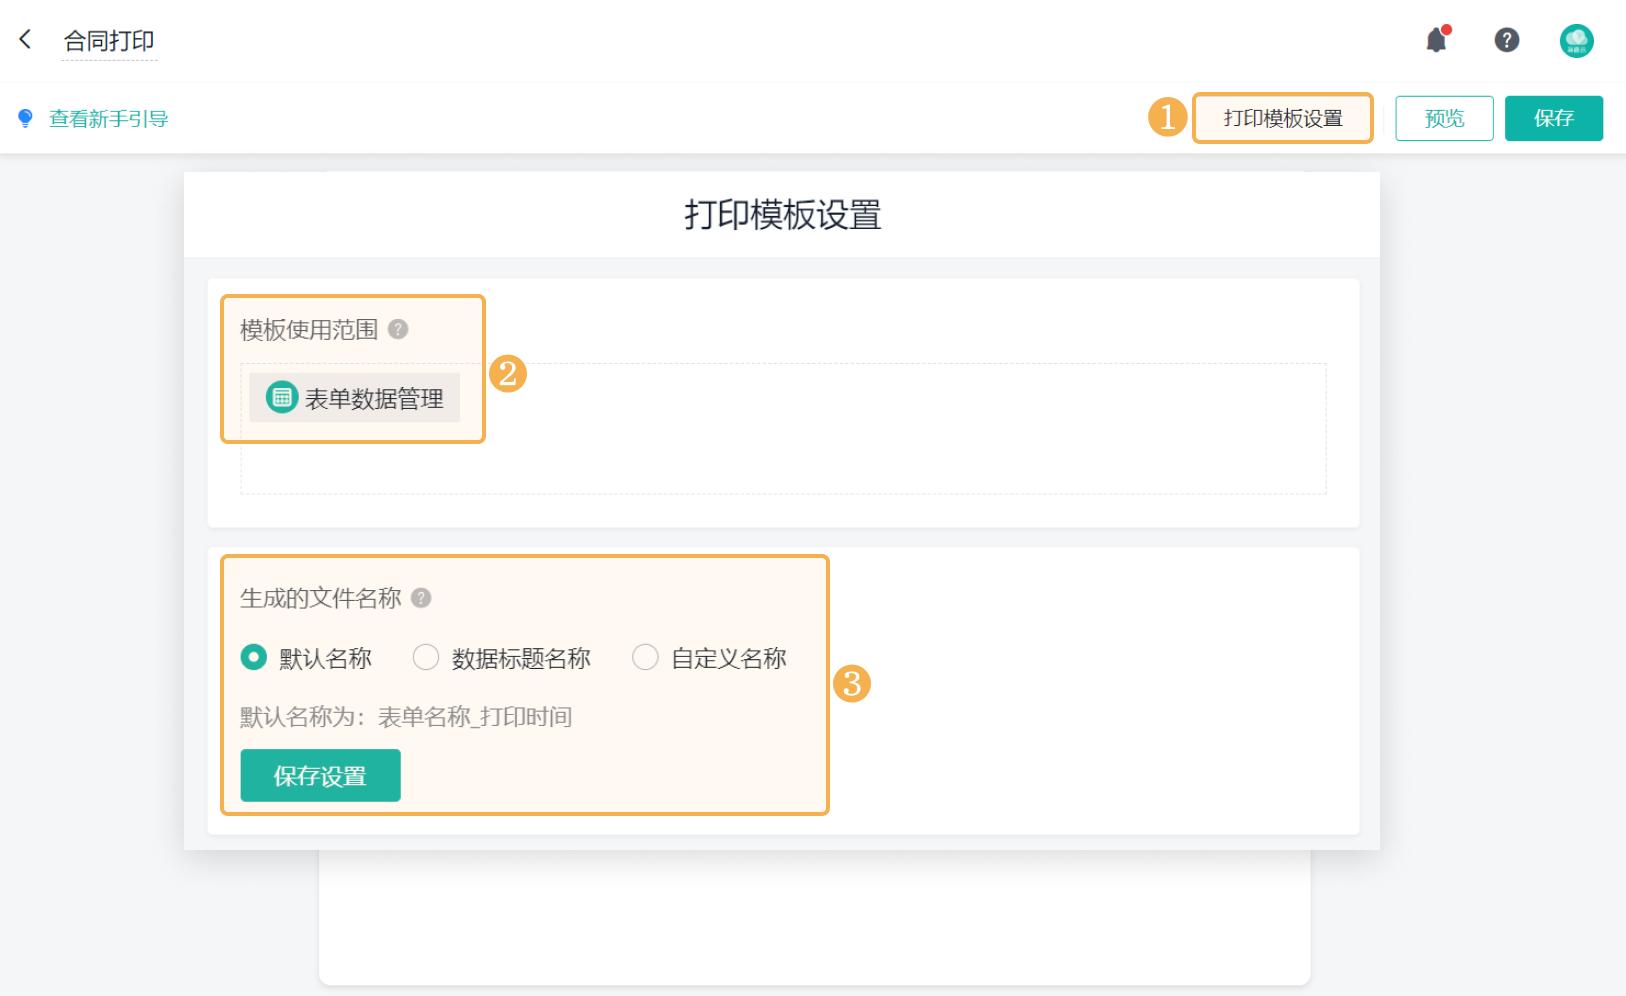This screenshot has width=1626, height=996.
Task: Open the 查看新手引导 link
Action: click(x=109, y=118)
